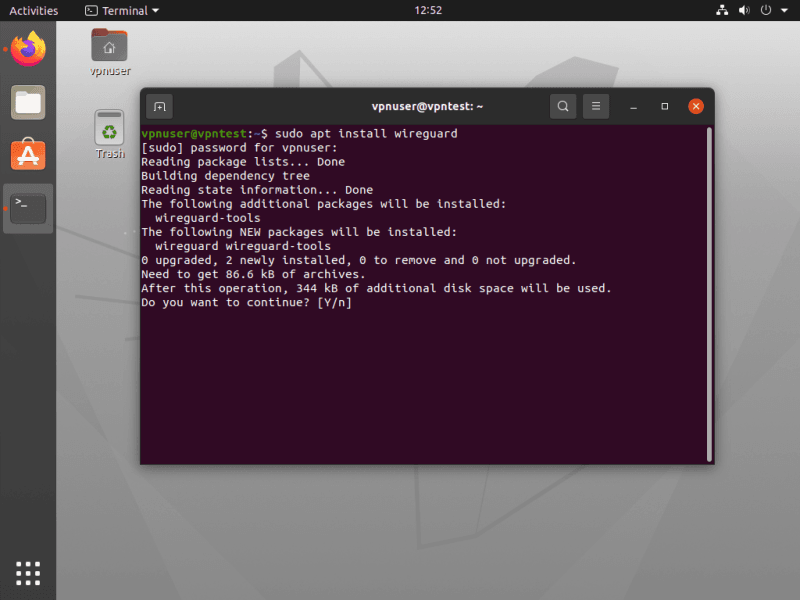This screenshot has width=800, height=600.
Task: Click the terminal vertical scrollbar
Action: pos(709,290)
